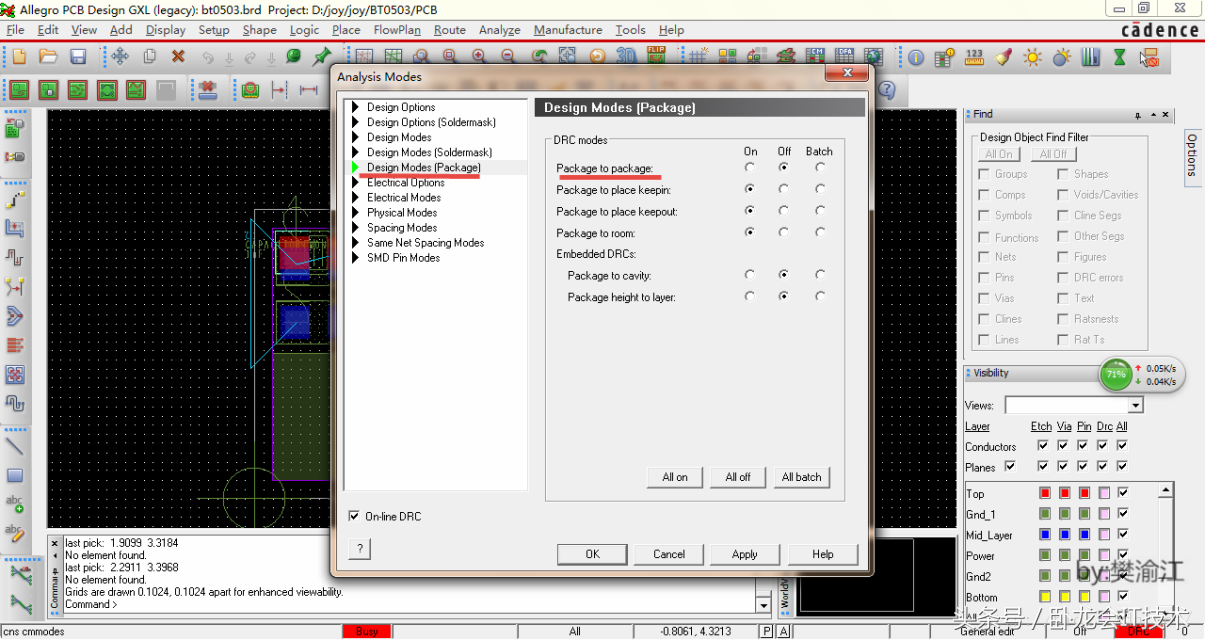This screenshot has width=1205, height=640.
Task: Set Package to place keepout to Batch
Action: [820, 211]
